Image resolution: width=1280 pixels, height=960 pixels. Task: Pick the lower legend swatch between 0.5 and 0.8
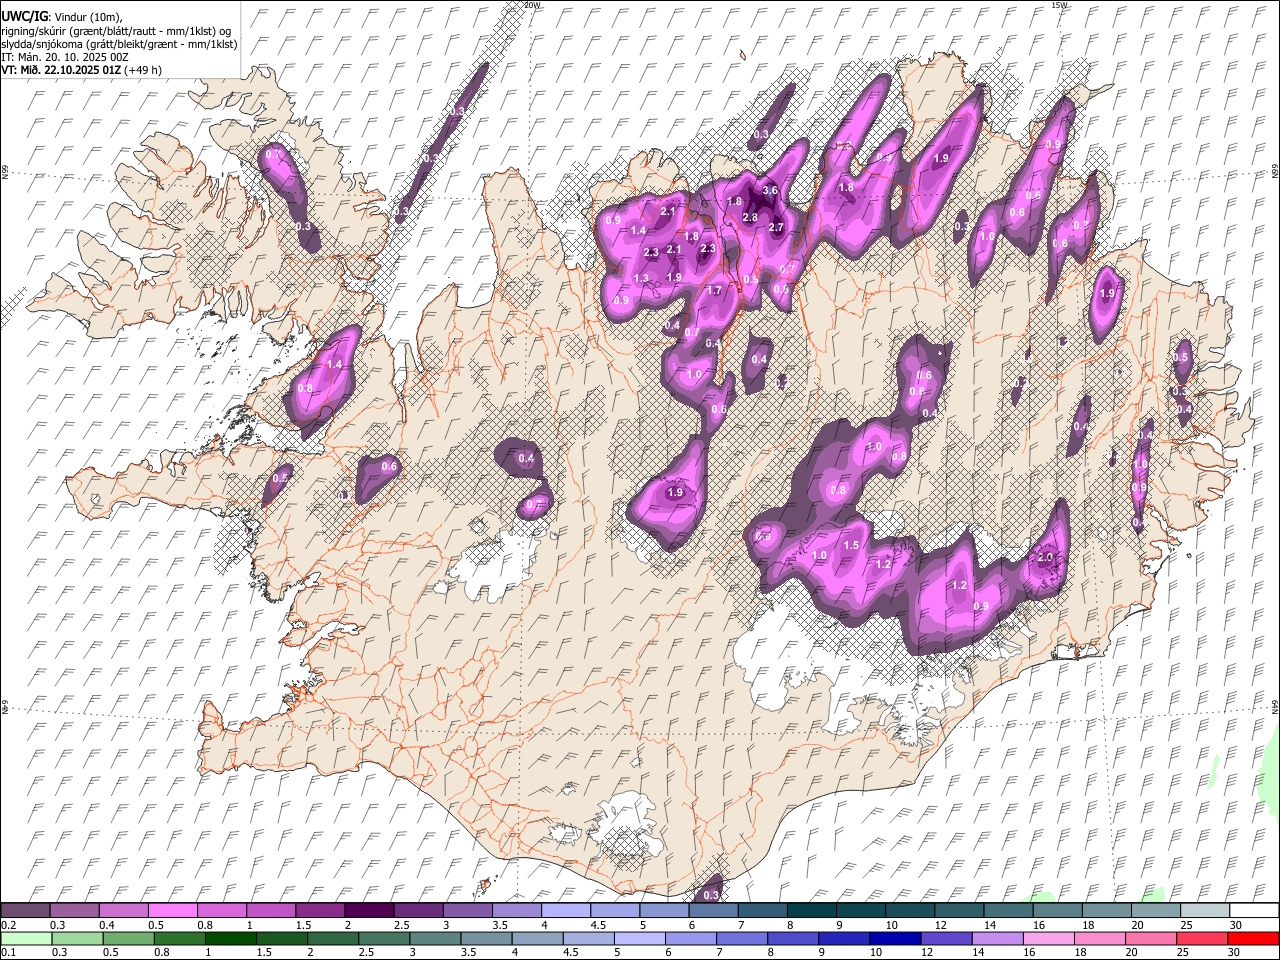(128, 938)
